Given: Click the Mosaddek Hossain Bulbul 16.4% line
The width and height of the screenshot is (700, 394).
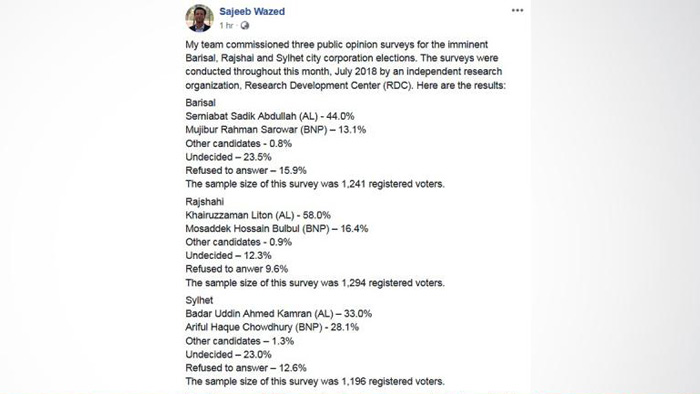Looking at the screenshot, I should [277, 229].
